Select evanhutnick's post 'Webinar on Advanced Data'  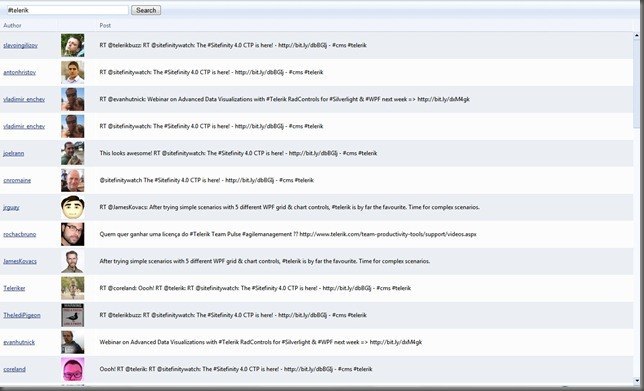[261, 342]
